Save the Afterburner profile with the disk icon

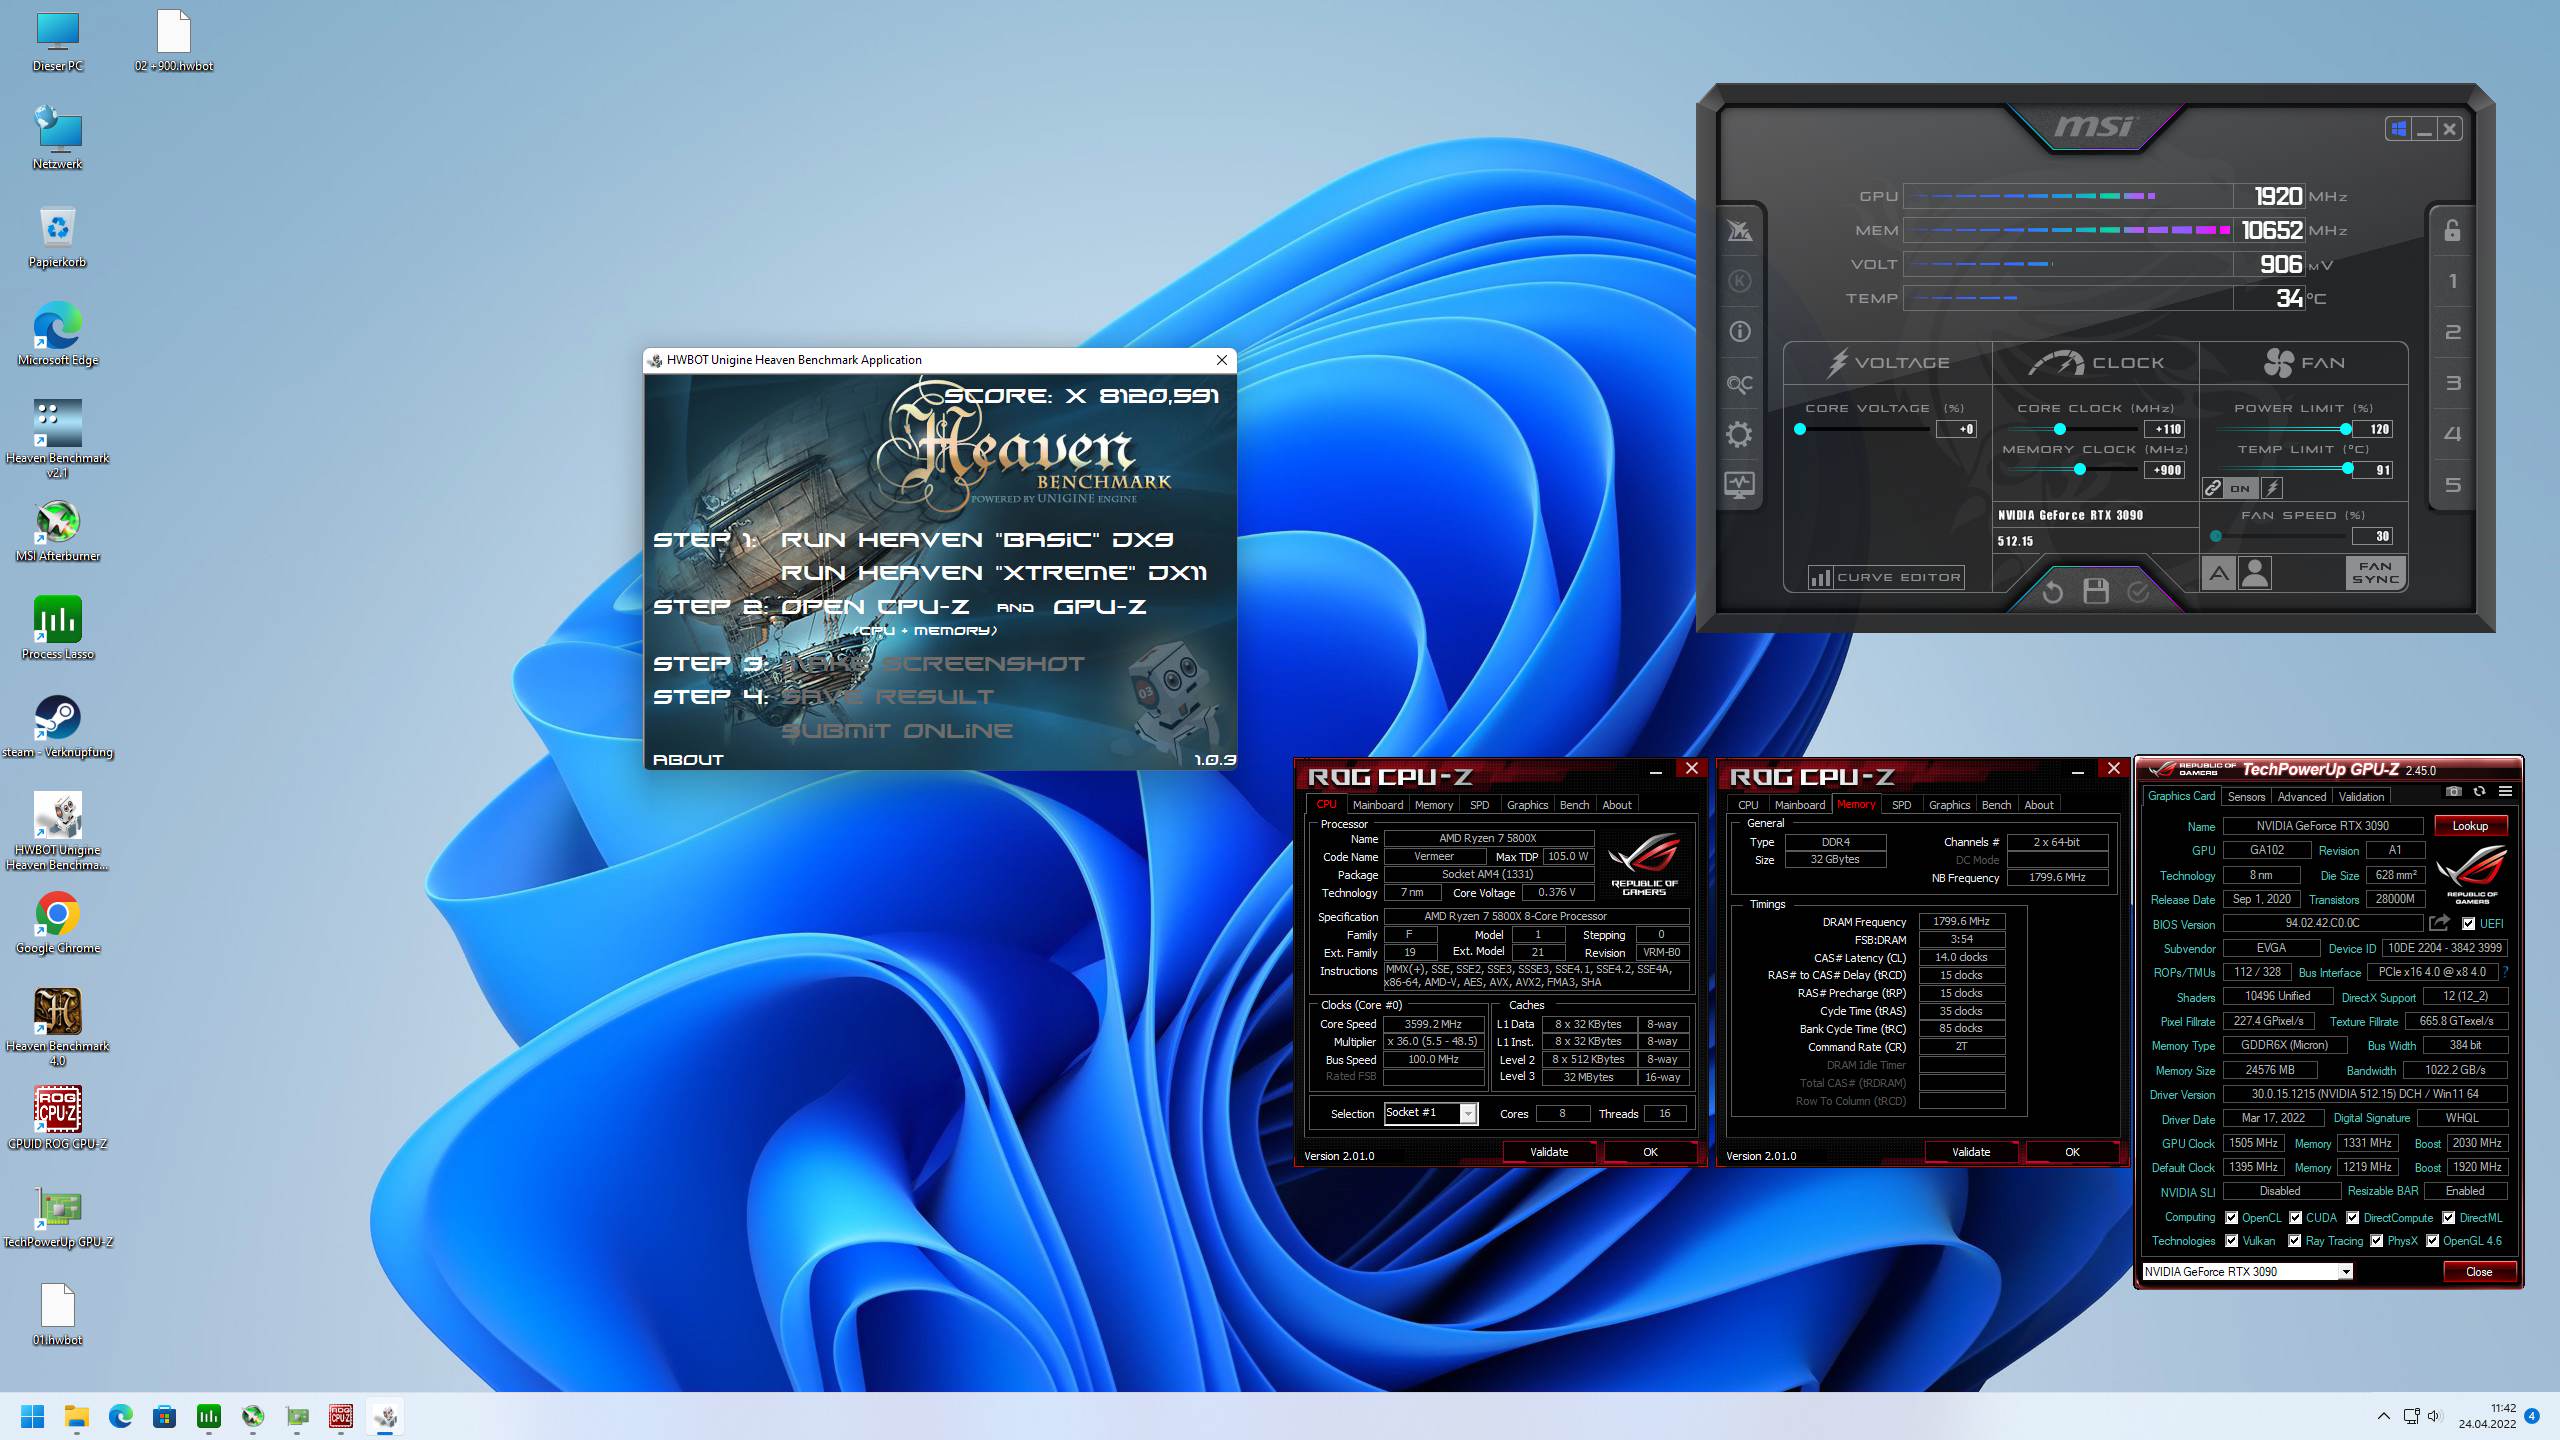pos(2096,592)
